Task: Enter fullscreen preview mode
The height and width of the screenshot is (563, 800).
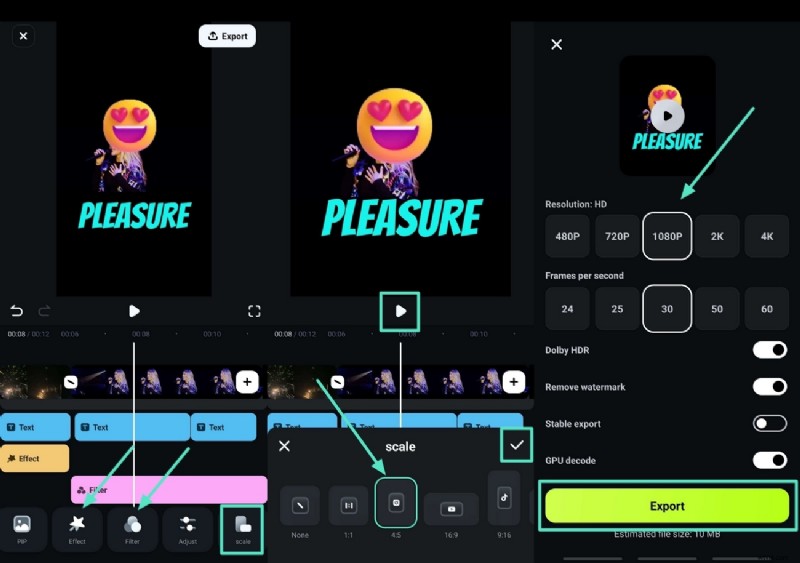Action: tap(254, 311)
